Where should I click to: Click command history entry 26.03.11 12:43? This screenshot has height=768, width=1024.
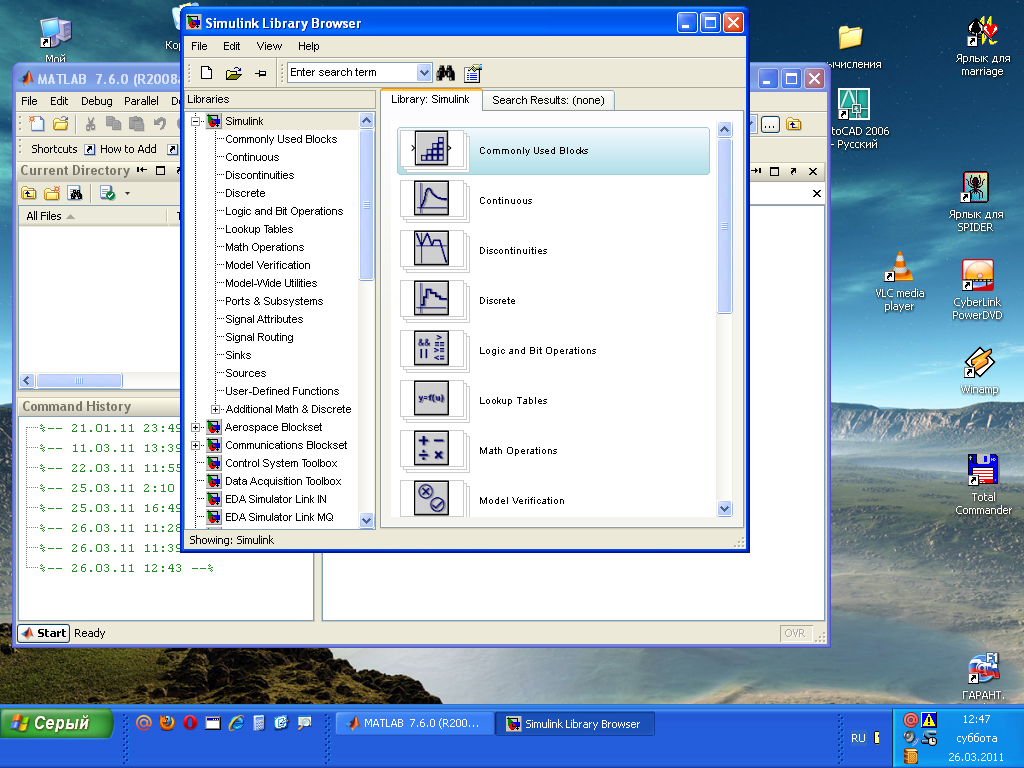pyautogui.click(x=127, y=568)
